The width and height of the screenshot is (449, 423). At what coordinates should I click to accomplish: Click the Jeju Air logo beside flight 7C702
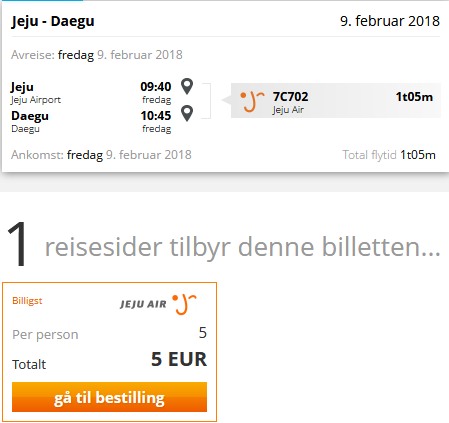(252, 101)
